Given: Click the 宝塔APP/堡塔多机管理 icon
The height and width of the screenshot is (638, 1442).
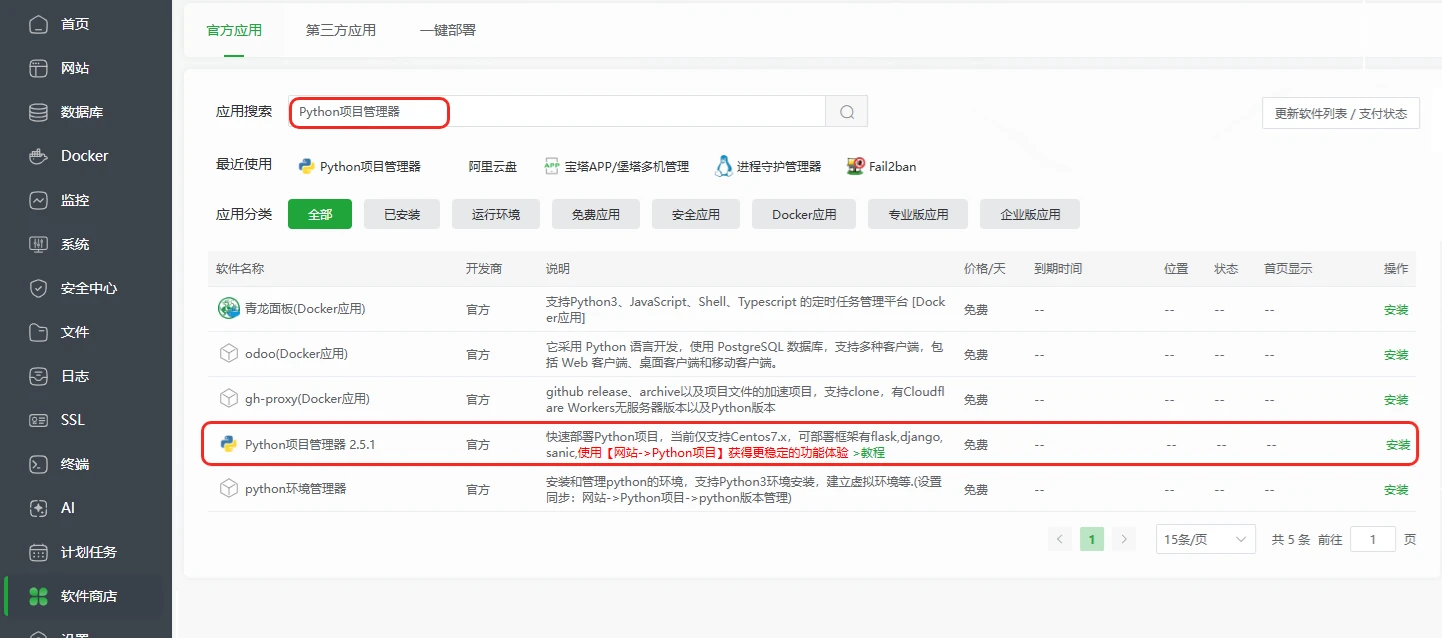Looking at the screenshot, I should click(x=552, y=166).
